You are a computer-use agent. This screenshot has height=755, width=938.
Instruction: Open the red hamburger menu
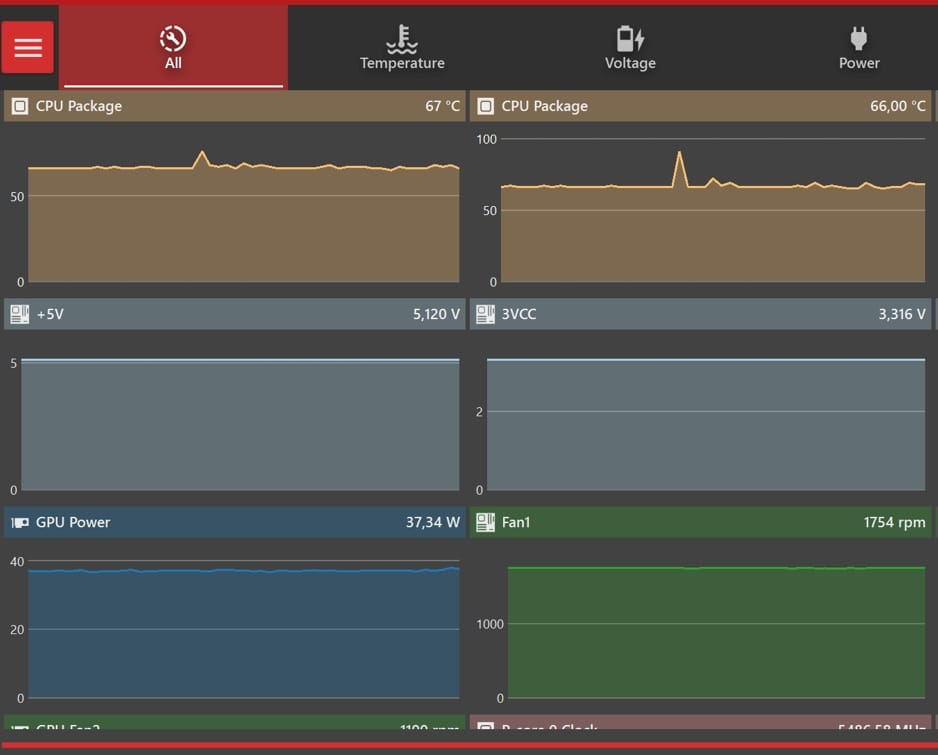[x=28, y=47]
